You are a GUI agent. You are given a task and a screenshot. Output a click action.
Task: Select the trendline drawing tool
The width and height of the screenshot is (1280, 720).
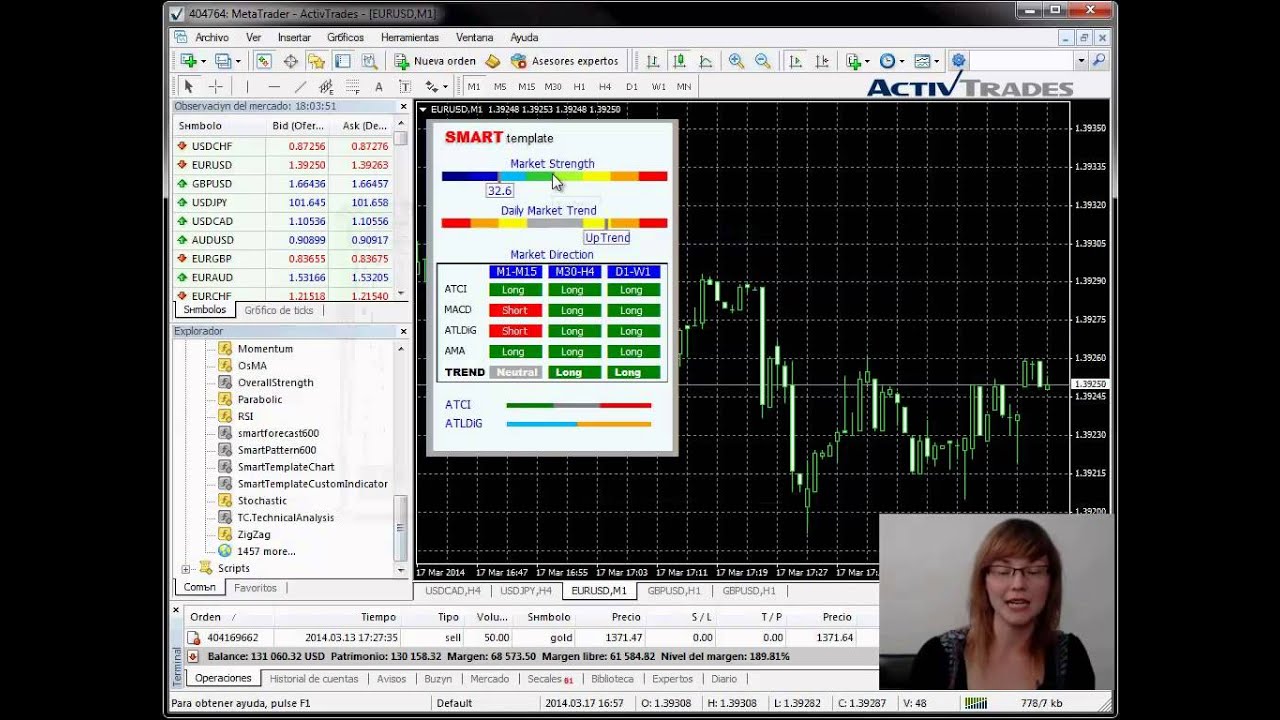click(x=299, y=87)
